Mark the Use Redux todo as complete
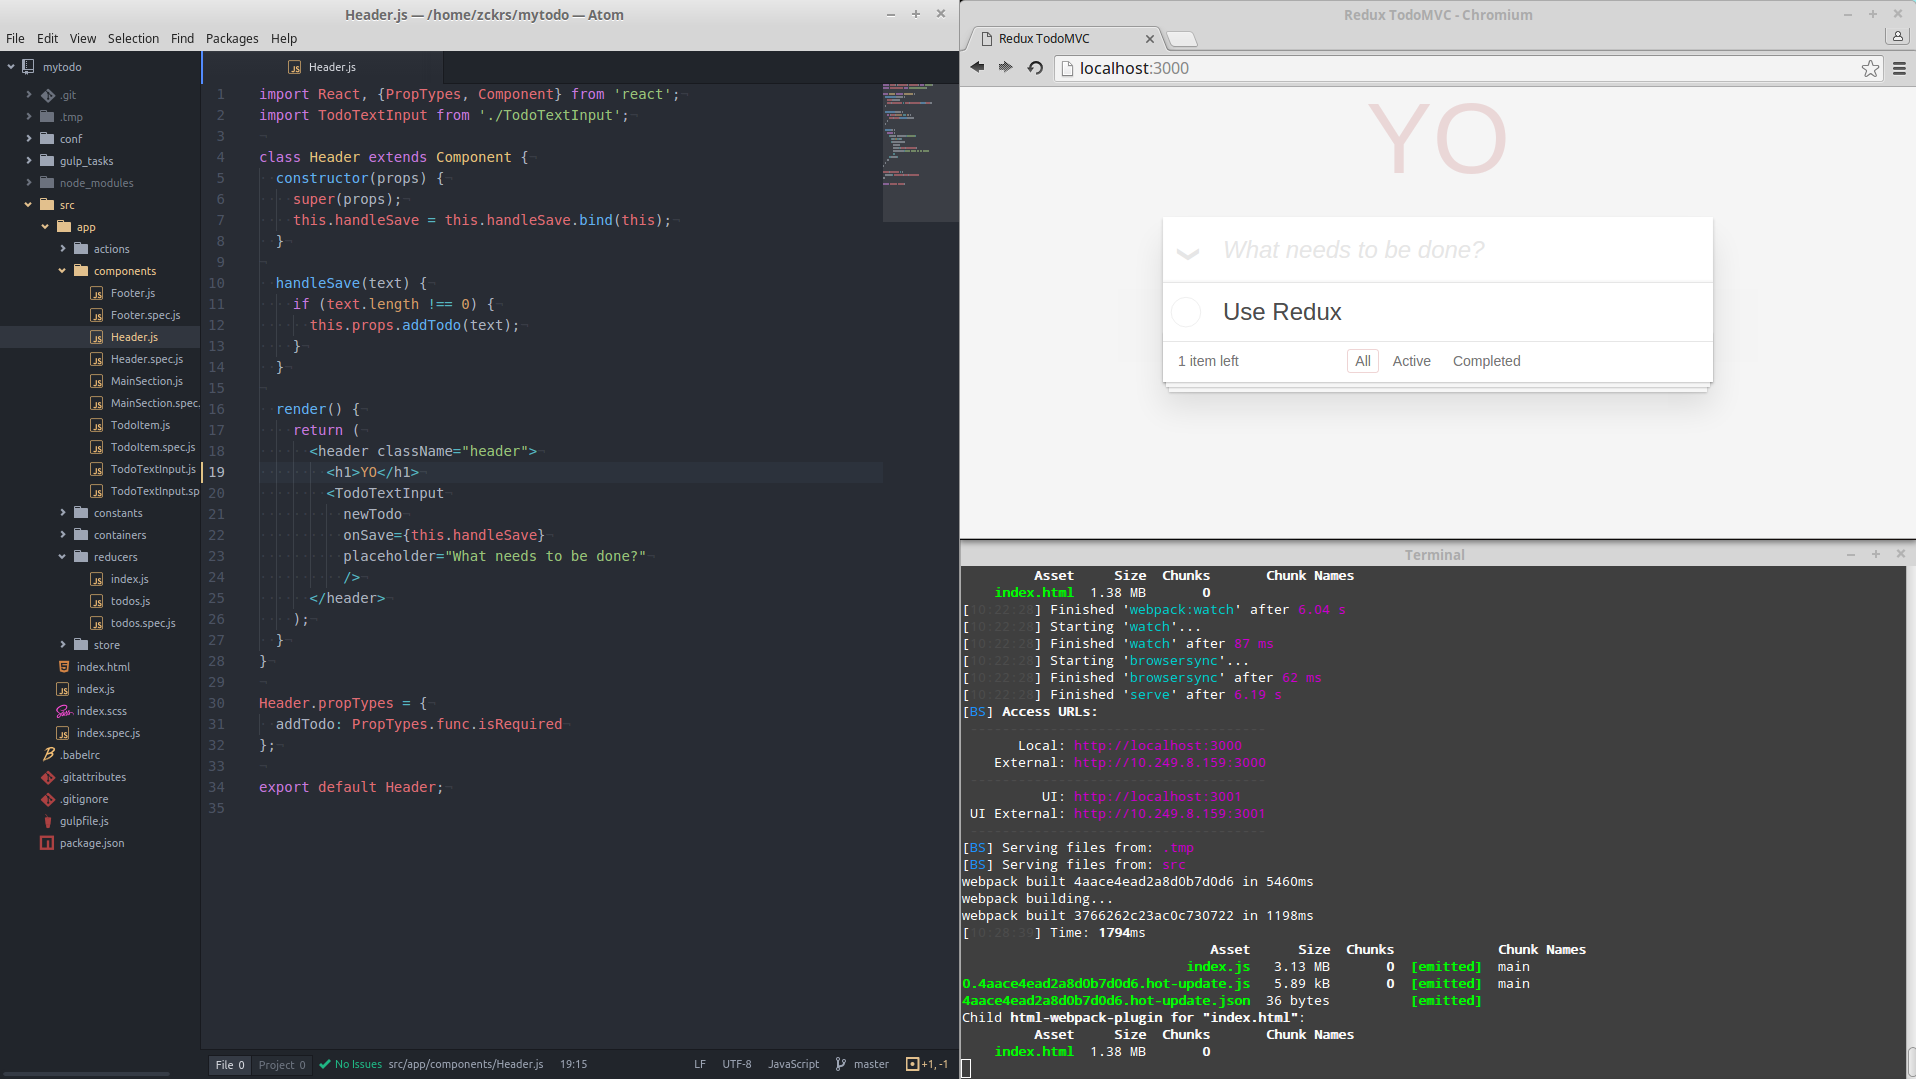Viewport: 1916px width, 1079px height. tap(1186, 312)
